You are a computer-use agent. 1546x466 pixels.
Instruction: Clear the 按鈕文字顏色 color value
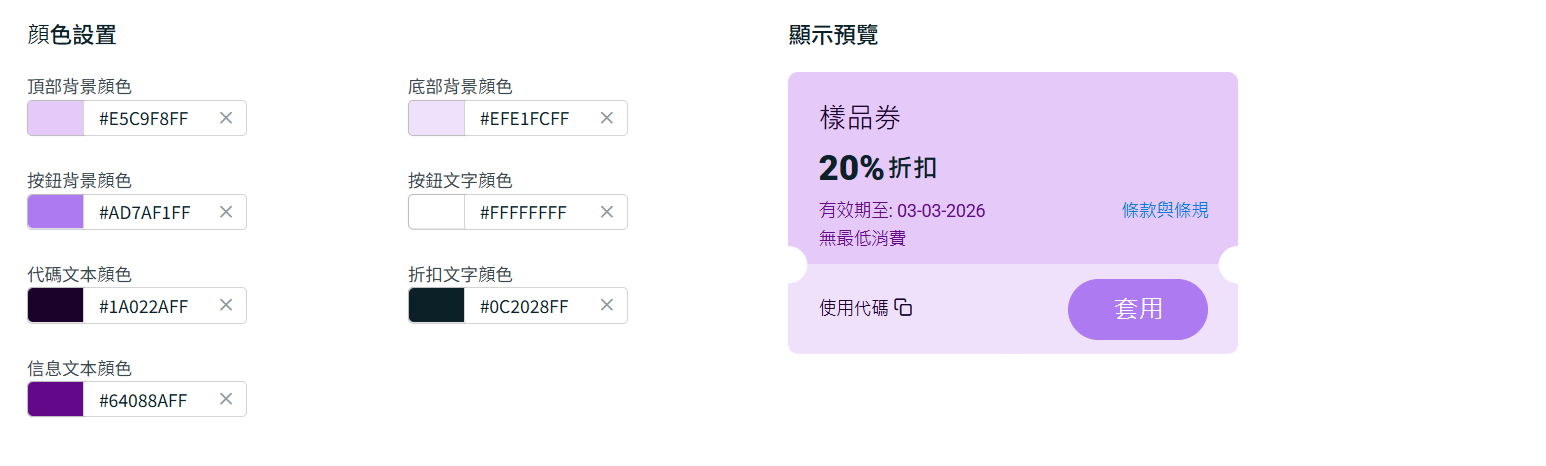[x=607, y=212]
